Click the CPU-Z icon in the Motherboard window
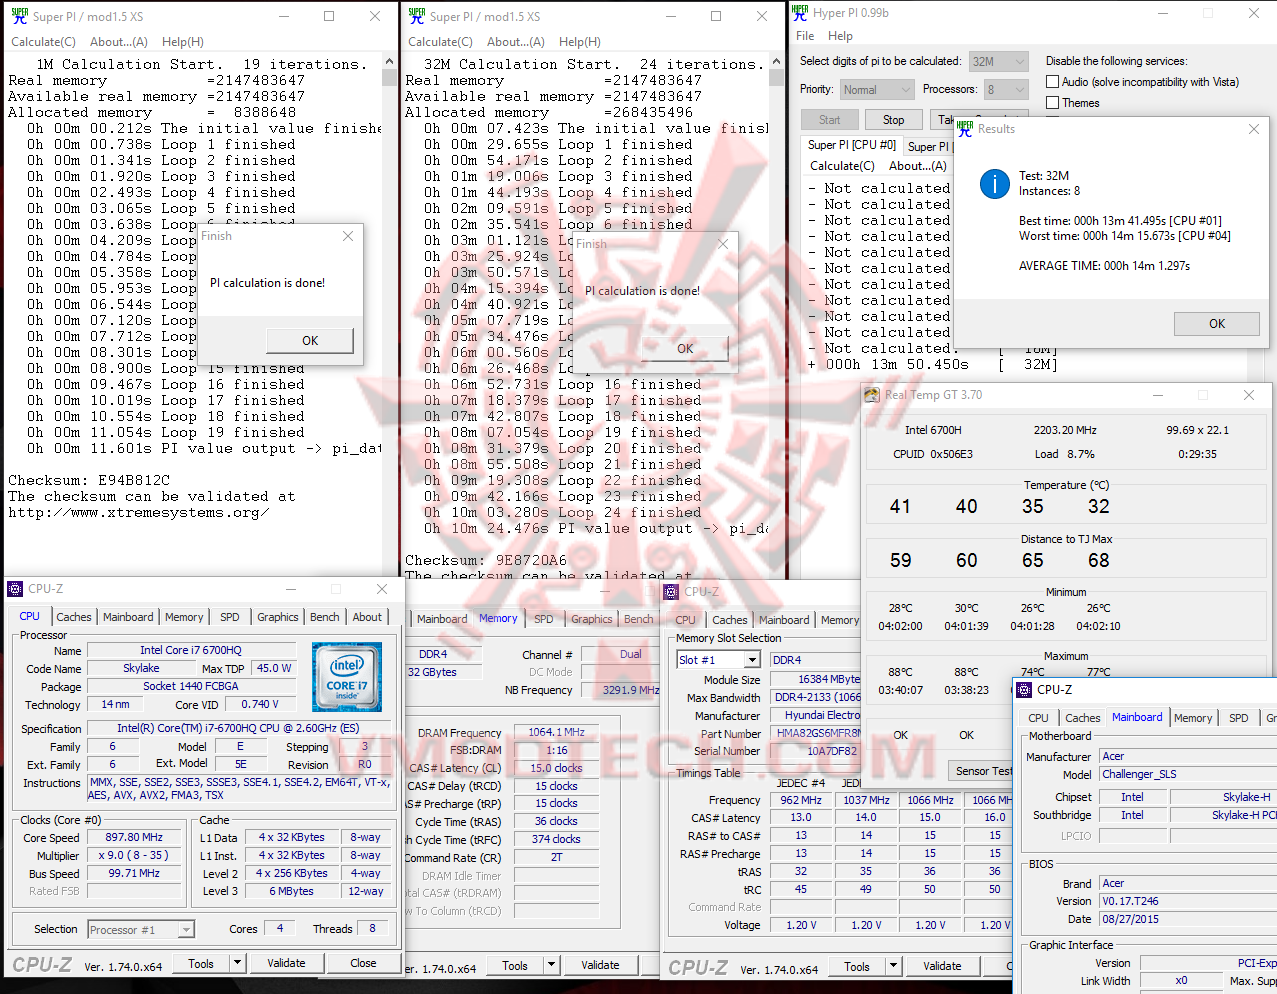Screen dimensions: 1277x994 (1025, 690)
